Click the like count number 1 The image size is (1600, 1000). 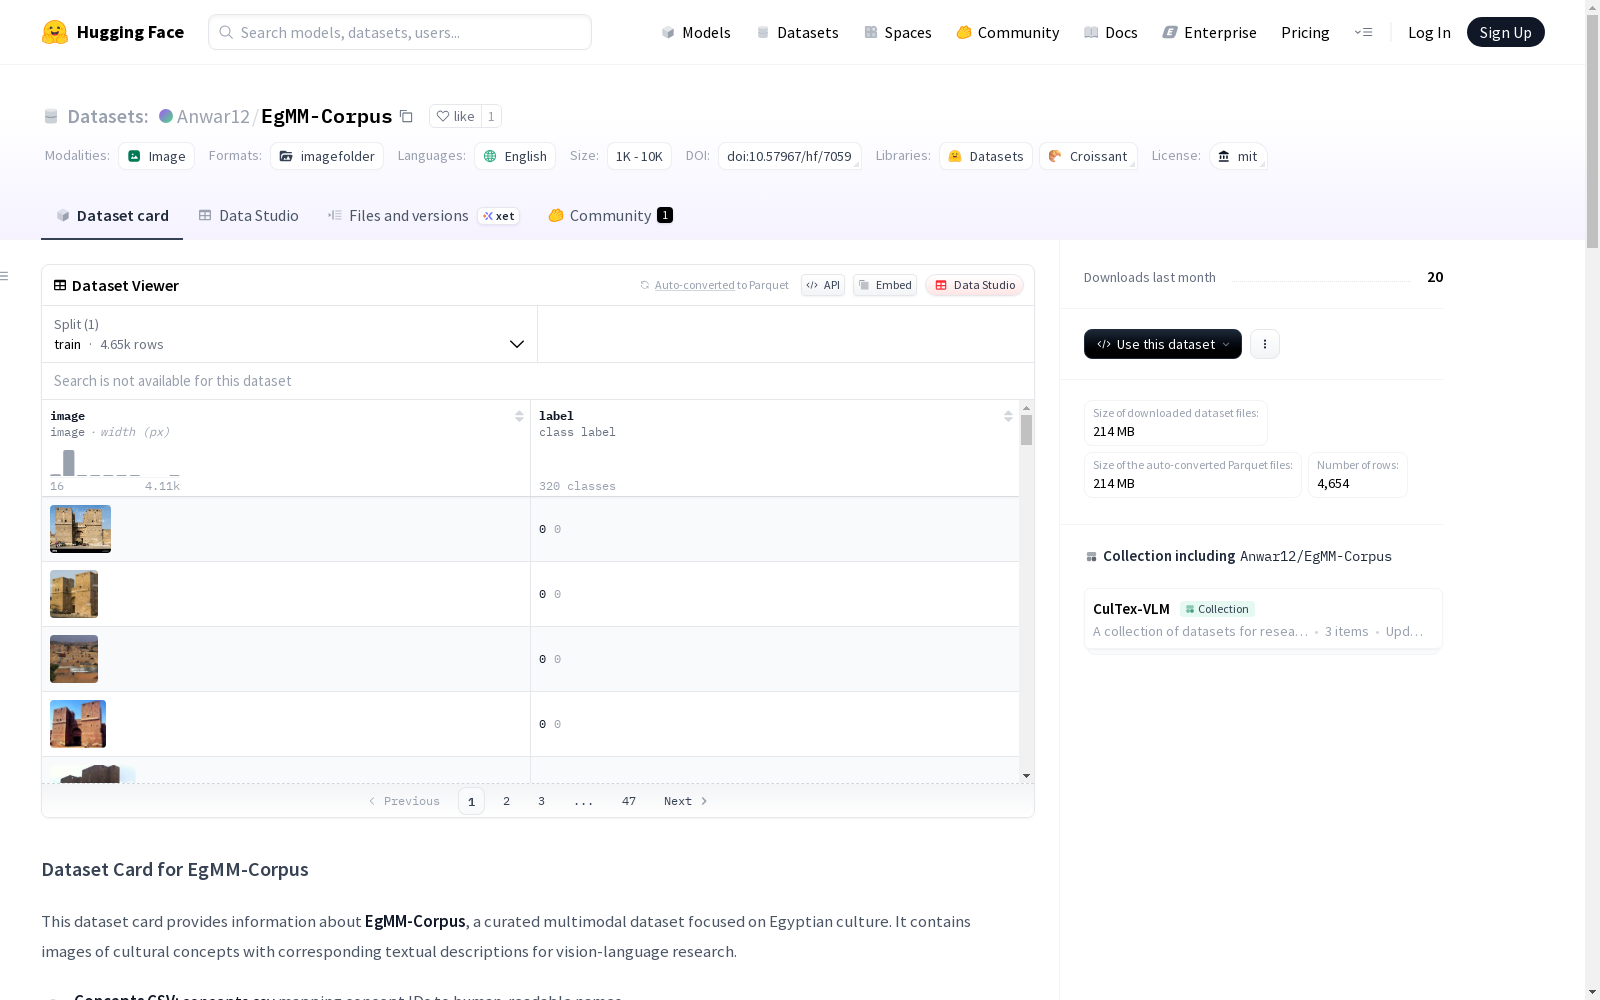pos(491,116)
